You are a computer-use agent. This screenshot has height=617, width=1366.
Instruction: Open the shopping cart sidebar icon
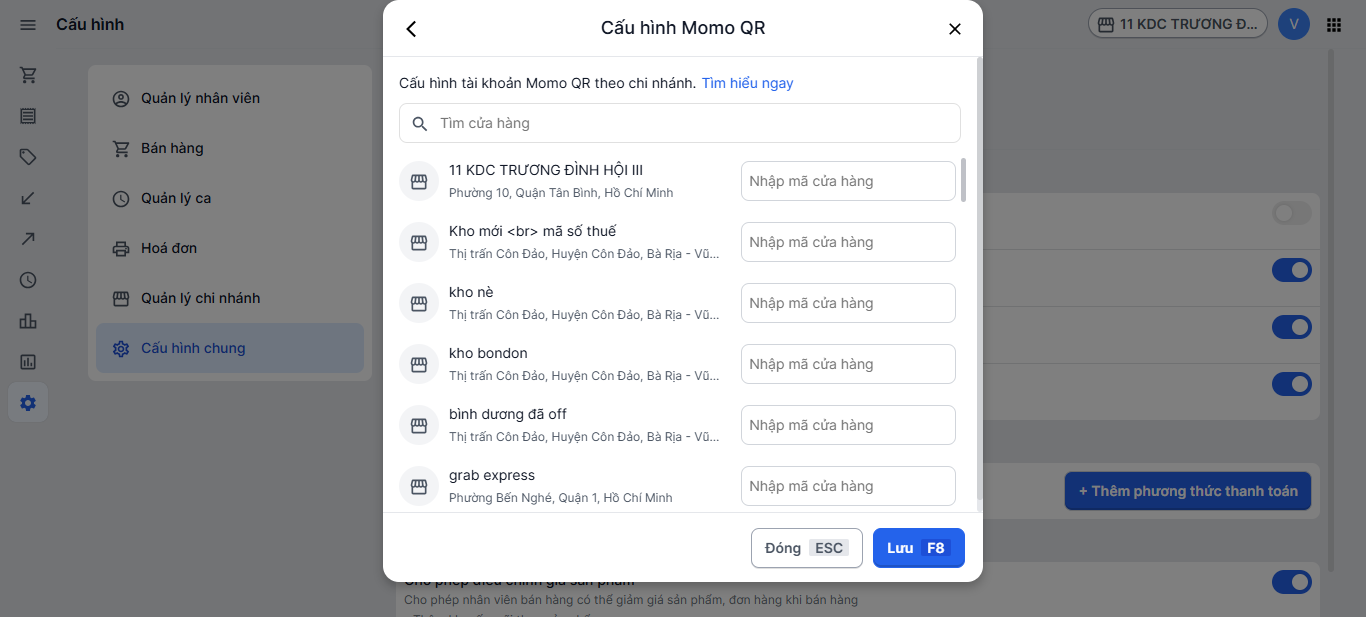(x=28, y=75)
